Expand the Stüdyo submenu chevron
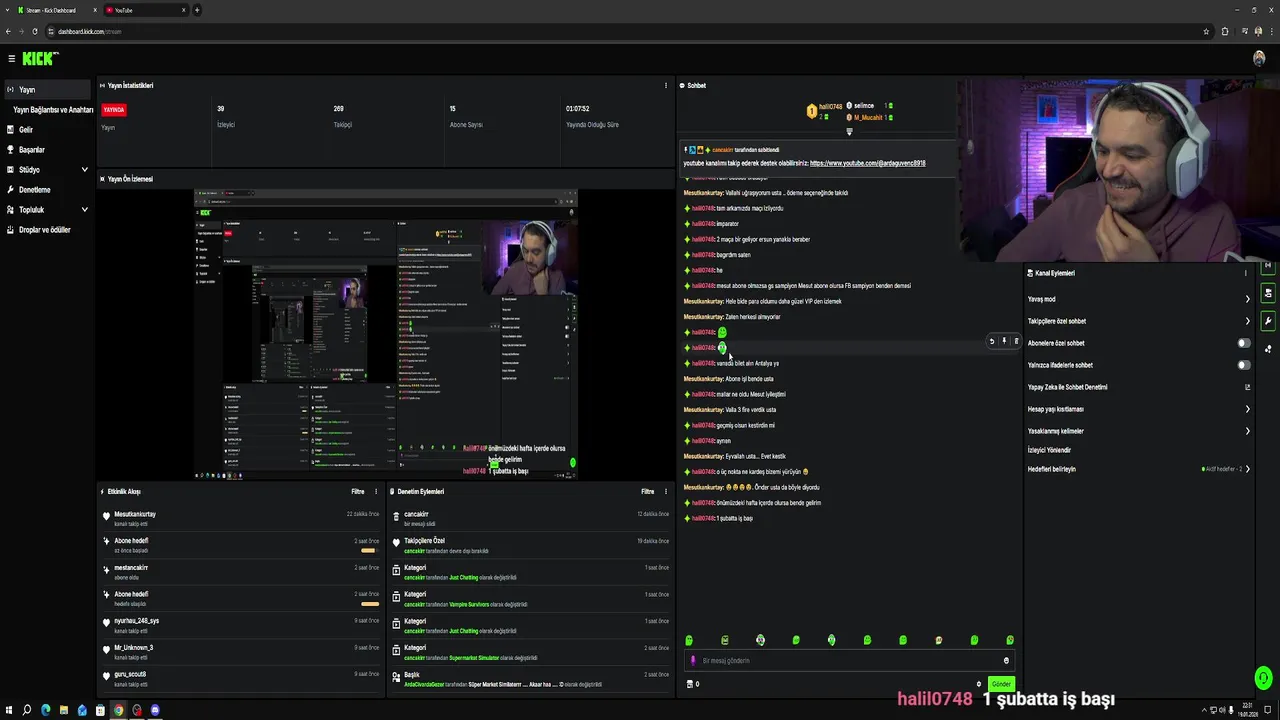The image size is (1280, 720). 84,170
